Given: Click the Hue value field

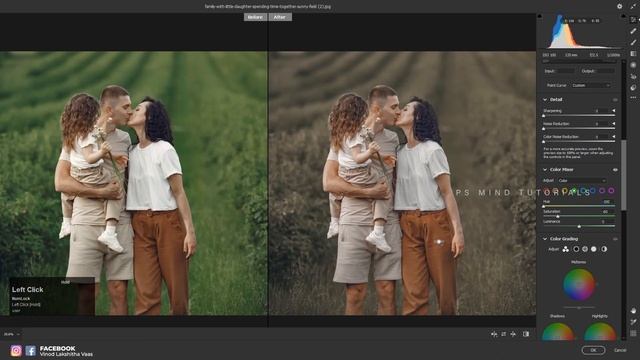Looking at the screenshot, I should (x=607, y=202).
